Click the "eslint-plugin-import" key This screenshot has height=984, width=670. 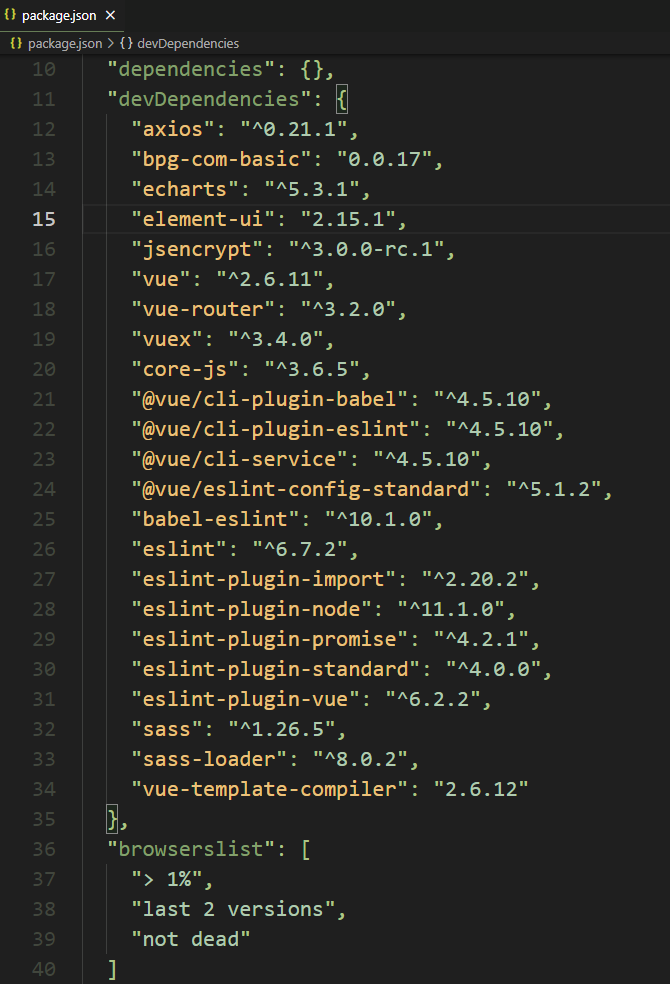click(x=263, y=579)
